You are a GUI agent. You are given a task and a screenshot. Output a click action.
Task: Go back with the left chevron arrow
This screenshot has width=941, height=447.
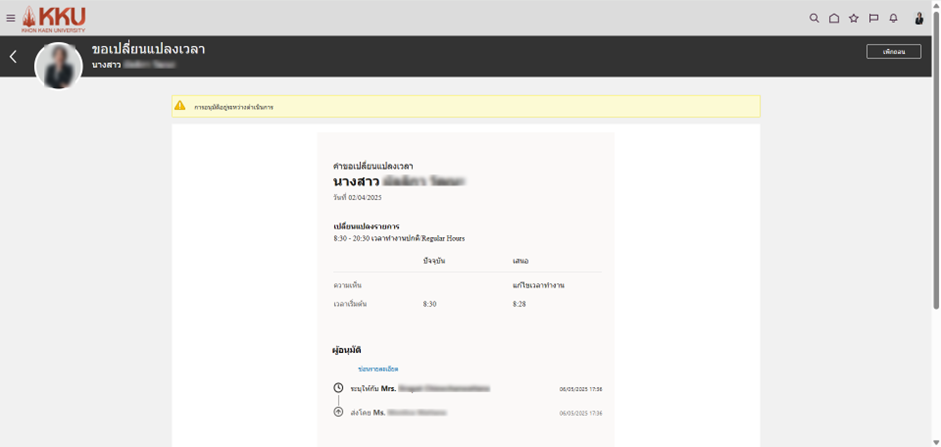(13, 57)
